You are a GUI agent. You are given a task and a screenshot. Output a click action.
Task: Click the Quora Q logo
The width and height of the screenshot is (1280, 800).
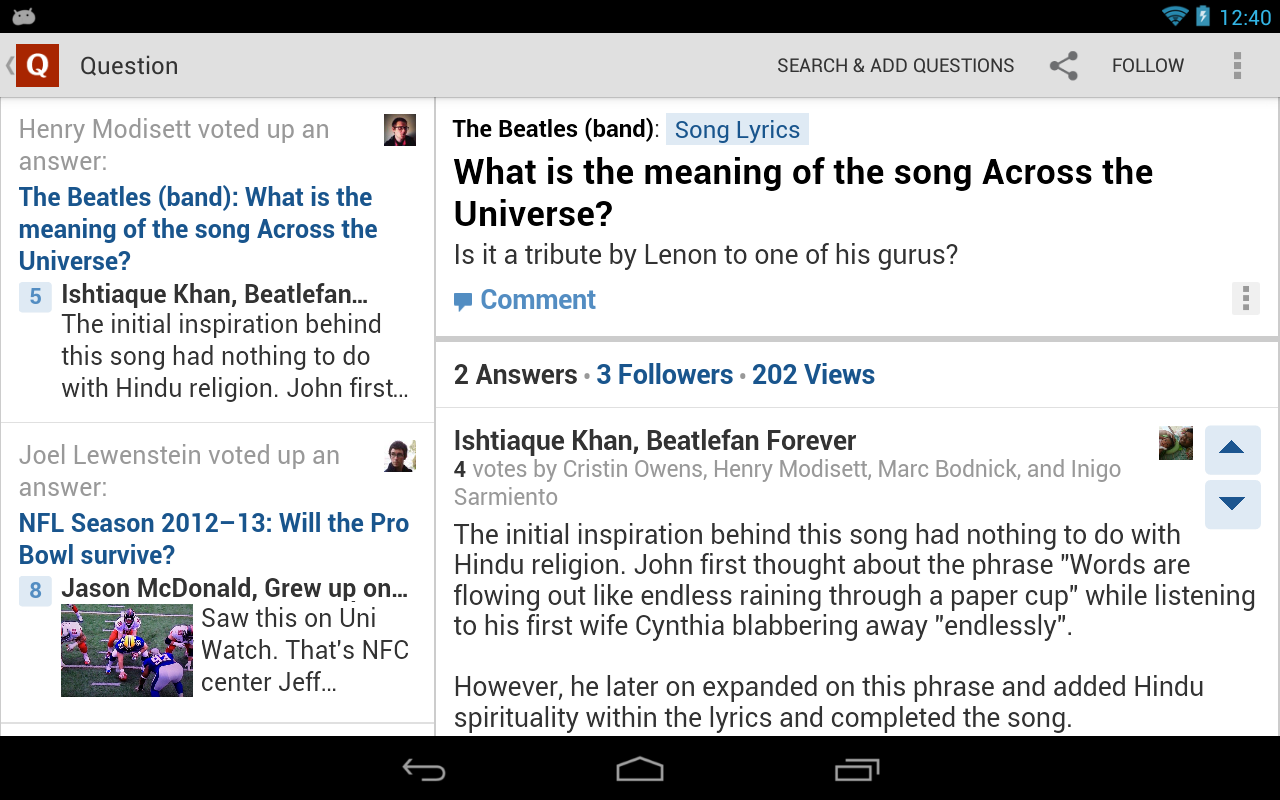pos(37,65)
